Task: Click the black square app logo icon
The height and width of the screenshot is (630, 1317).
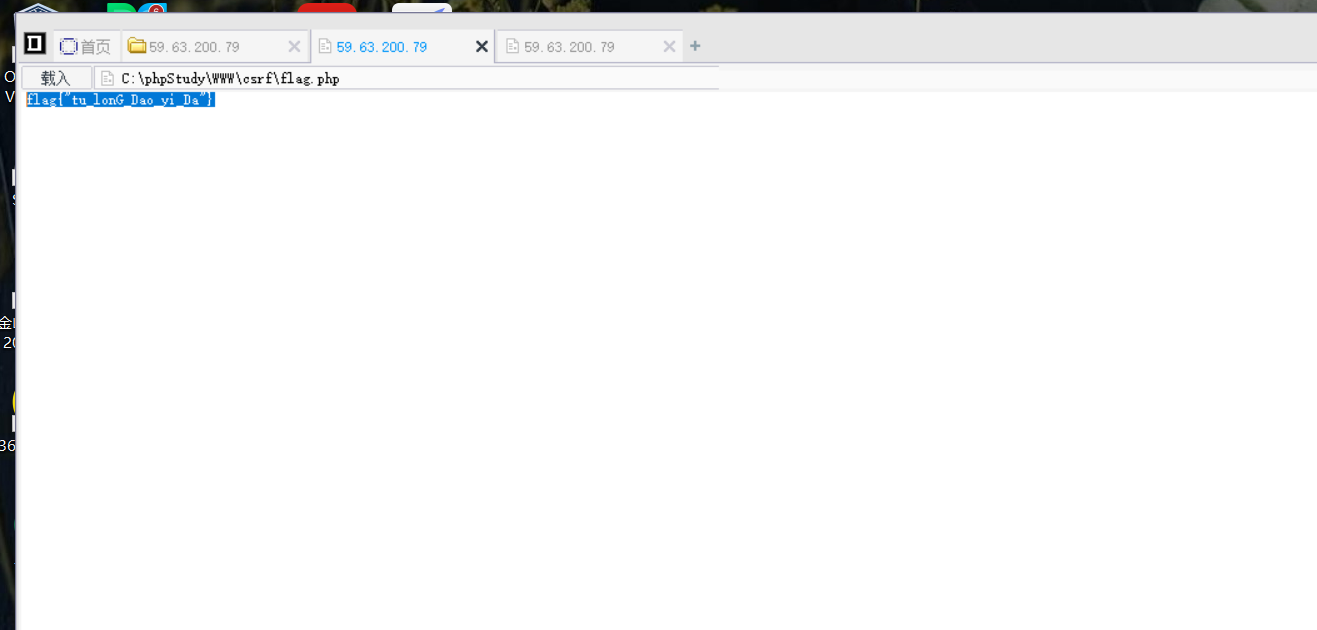Action: pos(35,44)
